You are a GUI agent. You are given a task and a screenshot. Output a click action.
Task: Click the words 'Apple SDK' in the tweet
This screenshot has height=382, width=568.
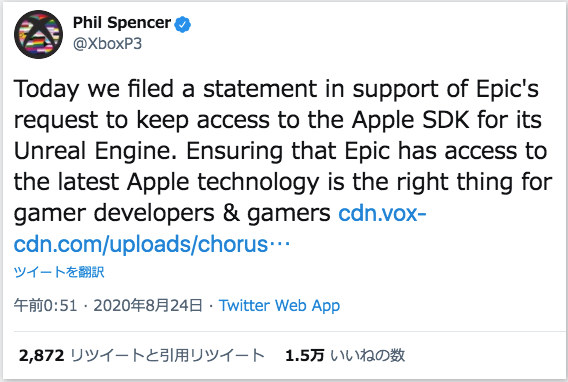click(411, 119)
